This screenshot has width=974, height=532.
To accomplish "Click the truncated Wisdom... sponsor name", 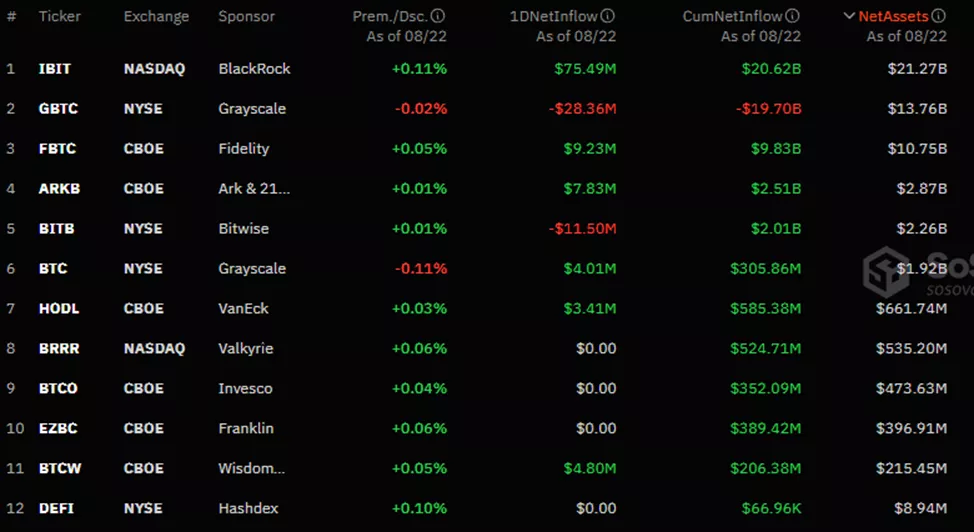I will [x=251, y=469].
